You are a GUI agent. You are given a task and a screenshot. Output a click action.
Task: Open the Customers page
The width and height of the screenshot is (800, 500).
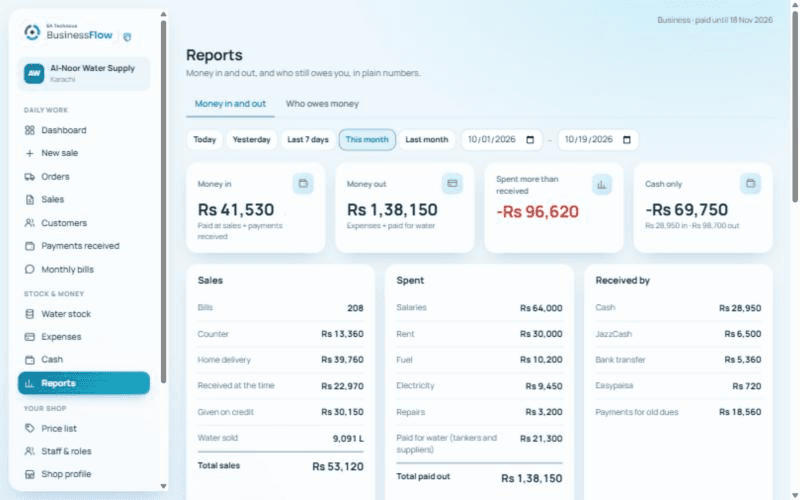[84, 223]
